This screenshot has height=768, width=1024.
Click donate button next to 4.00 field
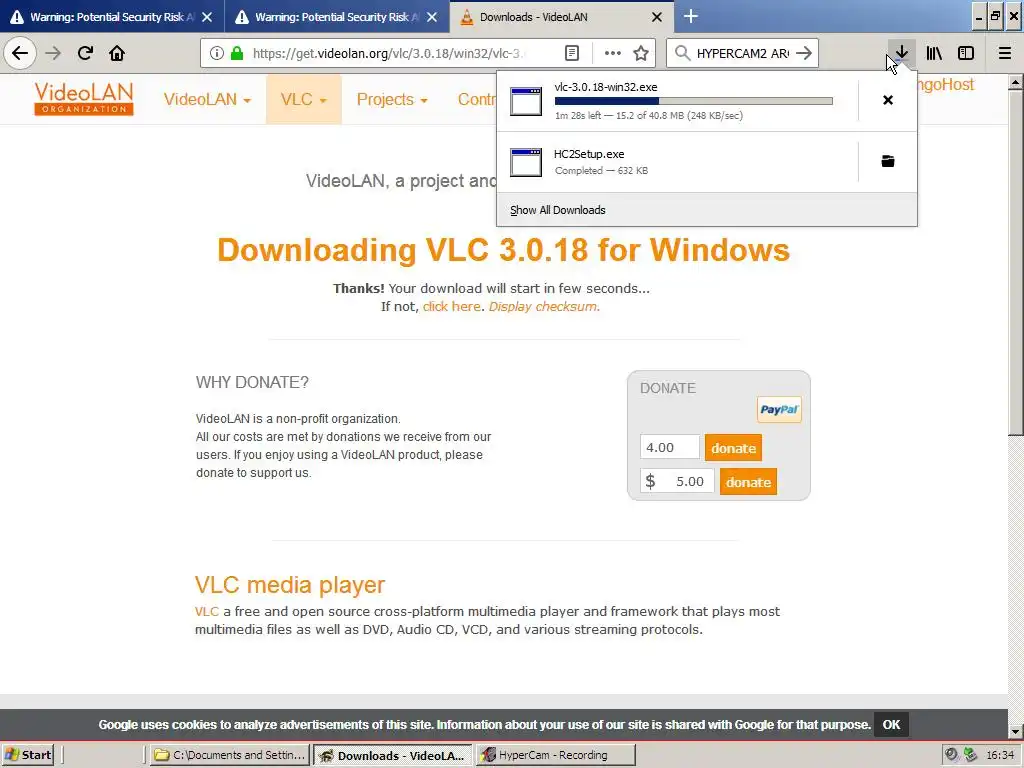[733, 448]
